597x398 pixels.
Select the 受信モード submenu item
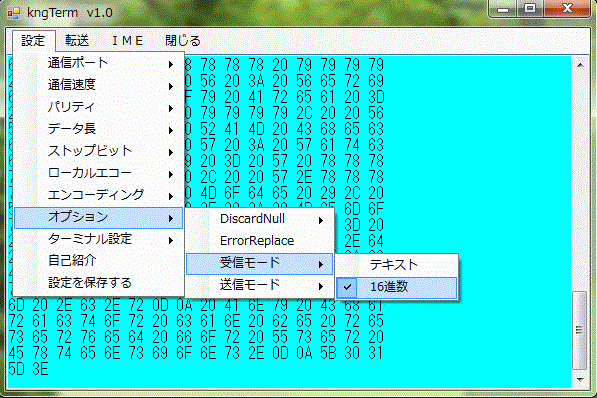point(259,264)
